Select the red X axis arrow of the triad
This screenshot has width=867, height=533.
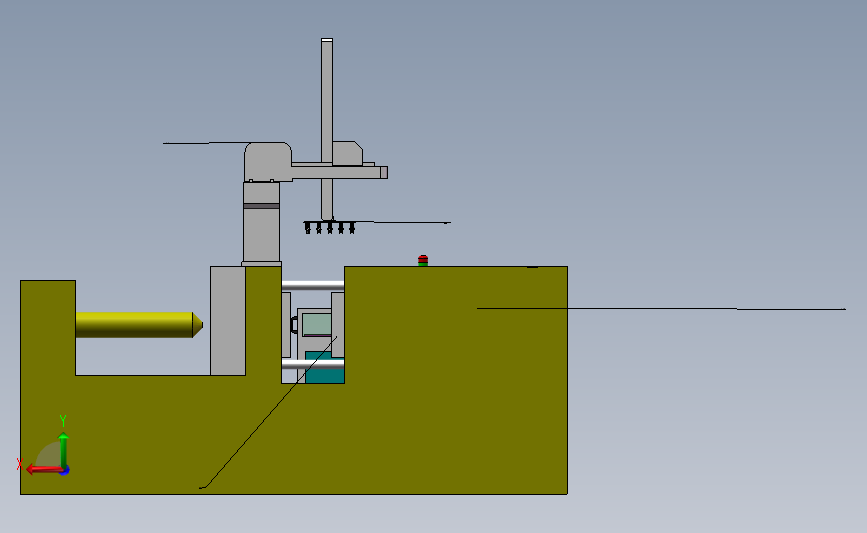44,469
